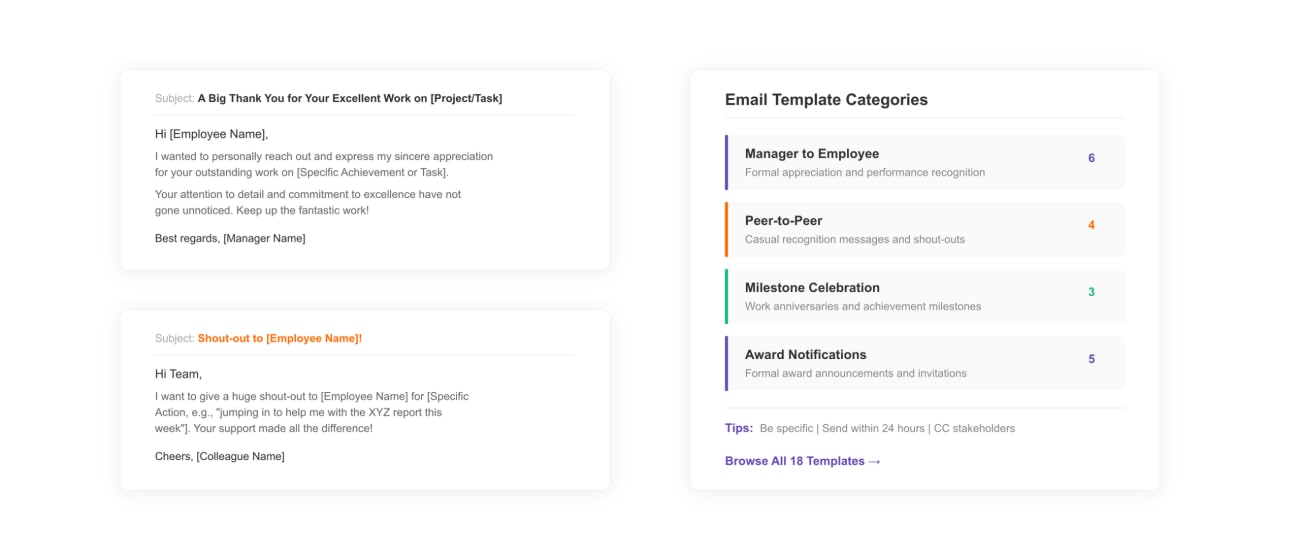The width and height of the screenshot is (1300, 557).
Task: Click the purple Tips label
Action: point(738,428)
